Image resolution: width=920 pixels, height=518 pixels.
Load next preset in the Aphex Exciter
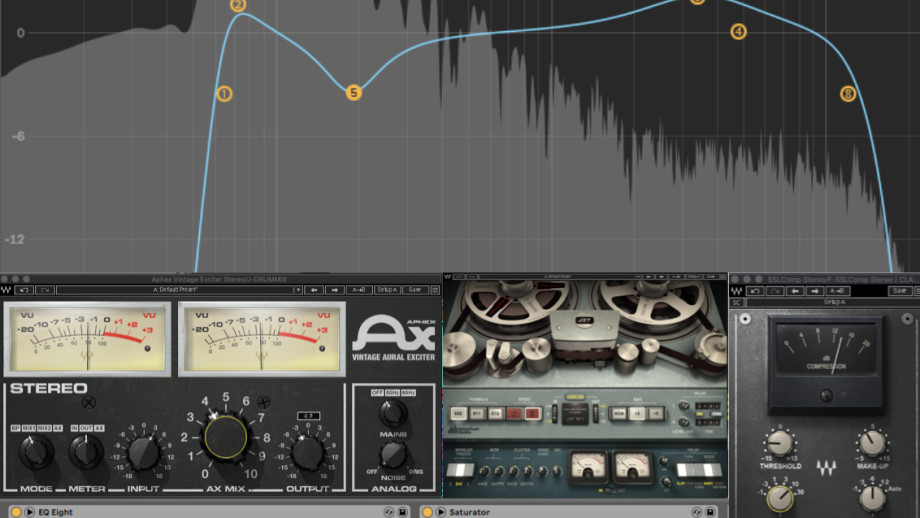tap(334, 290)
